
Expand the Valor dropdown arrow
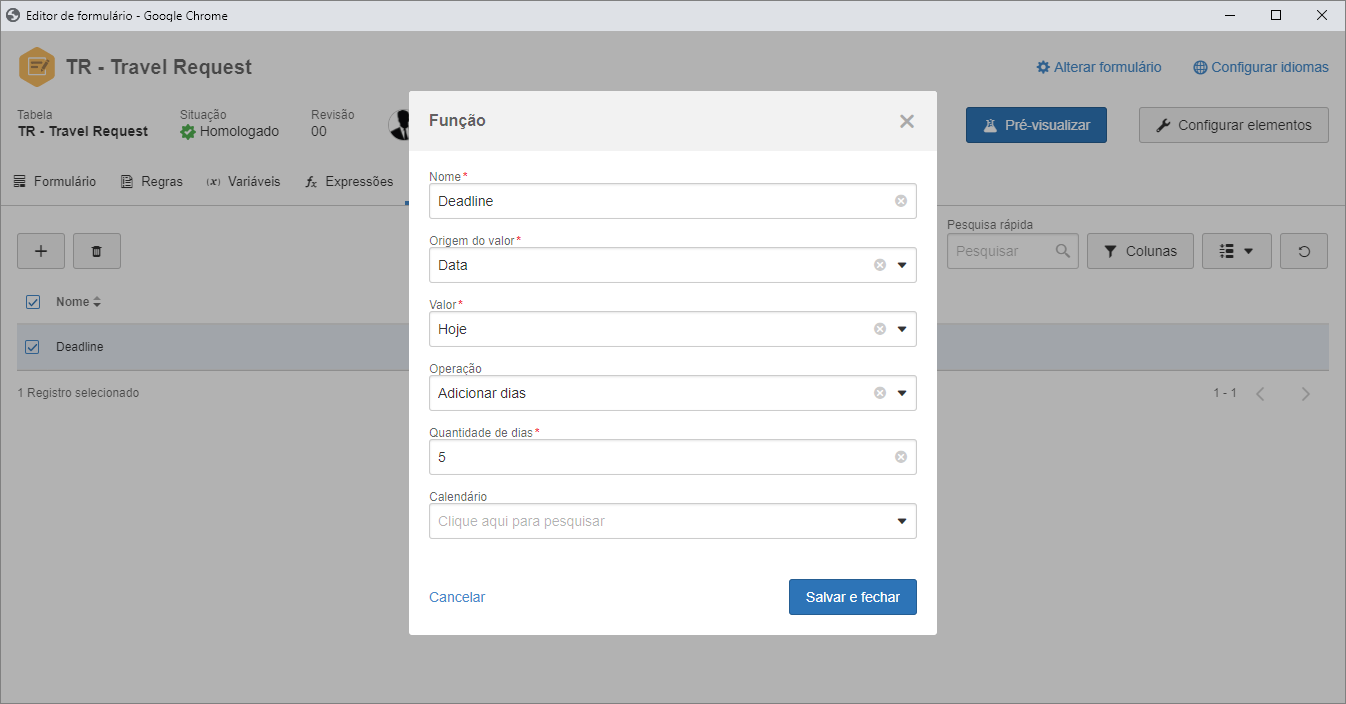click(902, 329)
